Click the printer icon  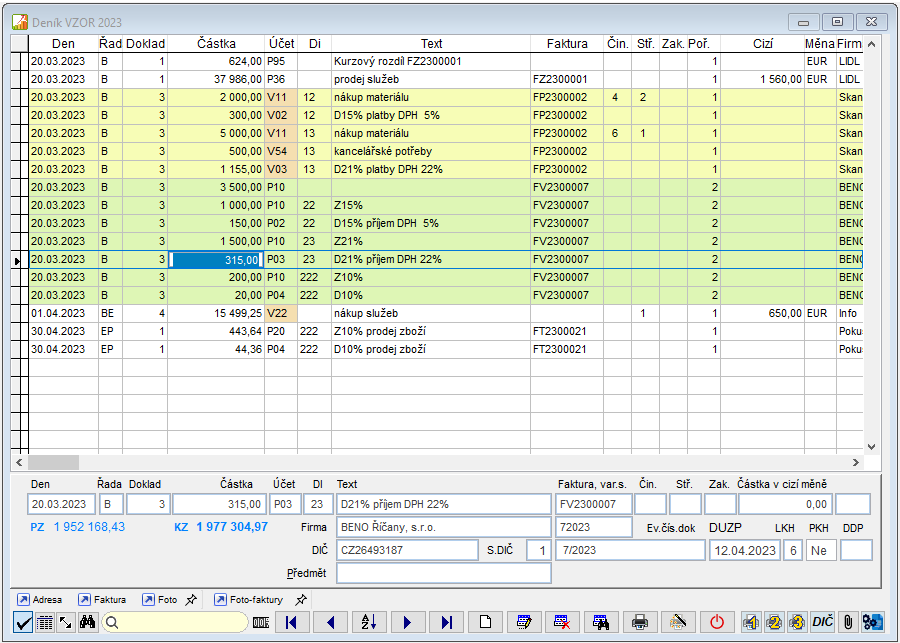[639, 622]
